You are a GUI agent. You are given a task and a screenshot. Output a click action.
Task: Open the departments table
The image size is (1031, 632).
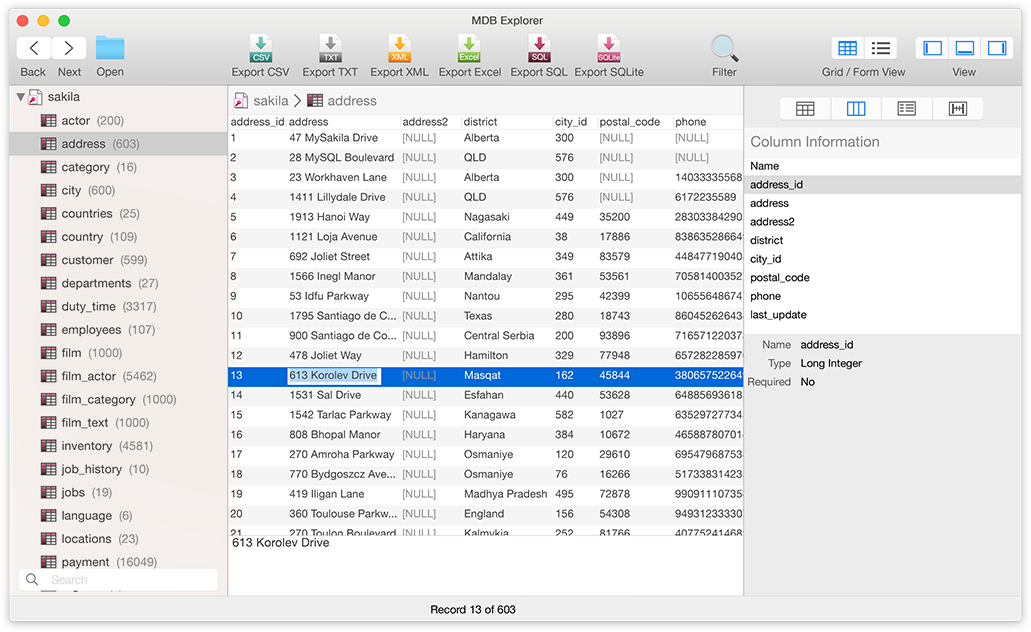(x=118, y=283)
